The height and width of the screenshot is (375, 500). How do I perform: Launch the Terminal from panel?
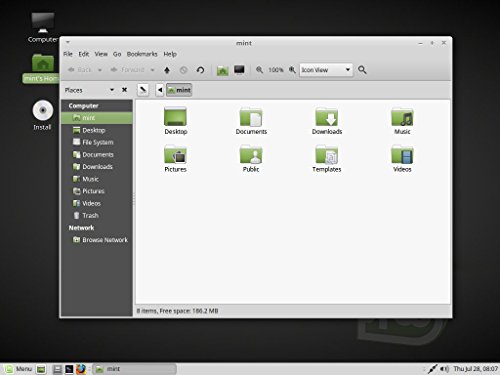tap(69, 369)
